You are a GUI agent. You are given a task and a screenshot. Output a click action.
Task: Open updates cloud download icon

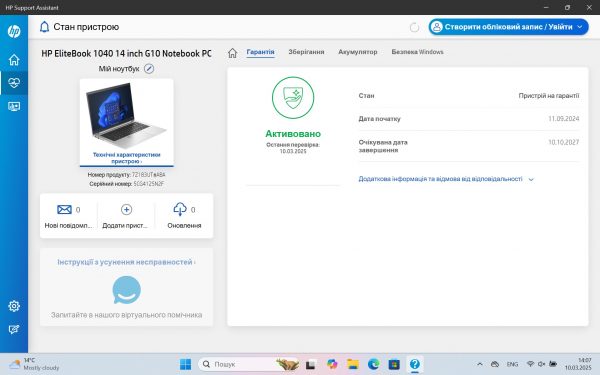pos(180,209)
